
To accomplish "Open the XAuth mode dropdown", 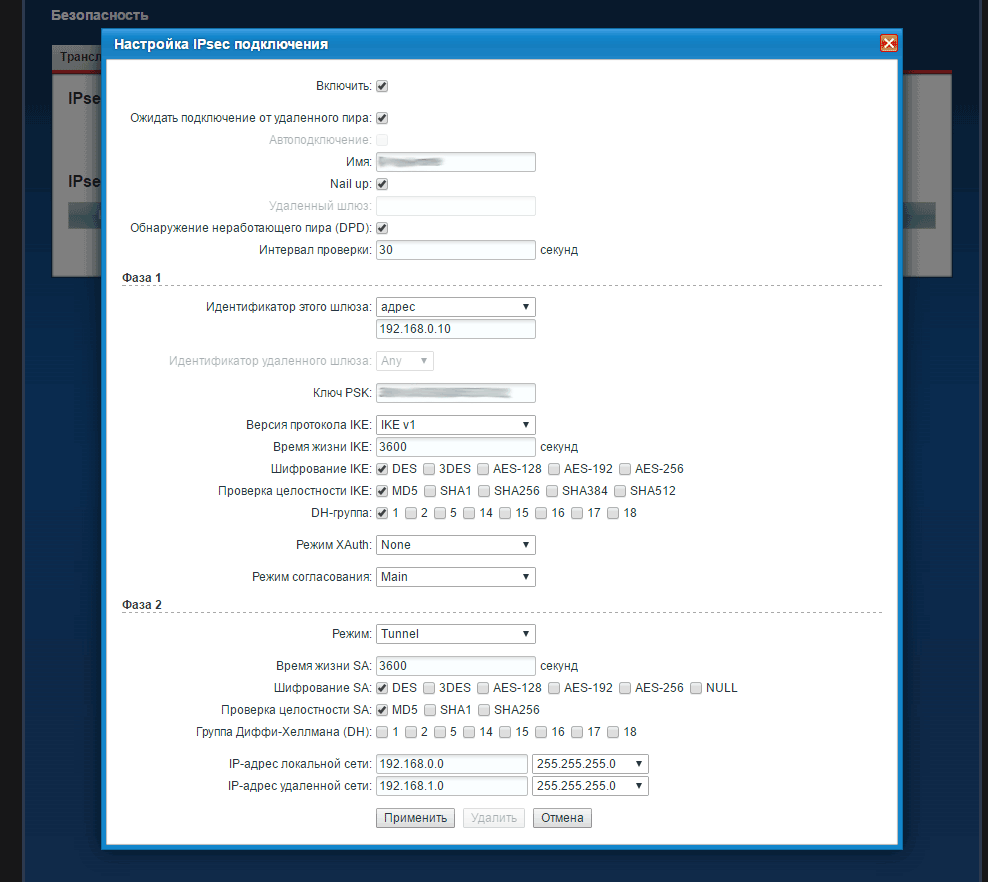I will click(456, 545).
